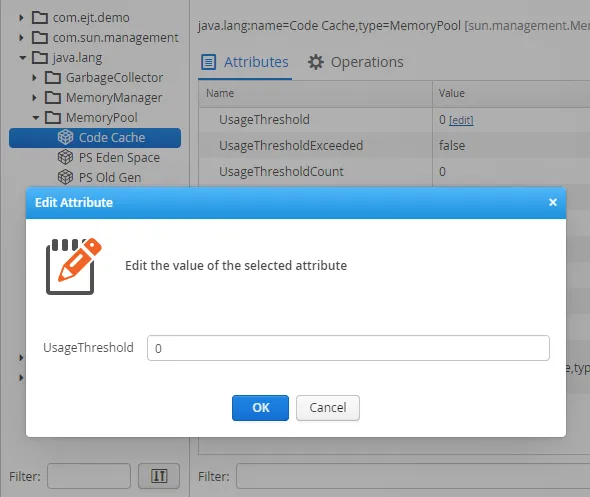Viewport: 590px width, 497px height.
Task: Focus the attributes Filter field
Action: 413,476
